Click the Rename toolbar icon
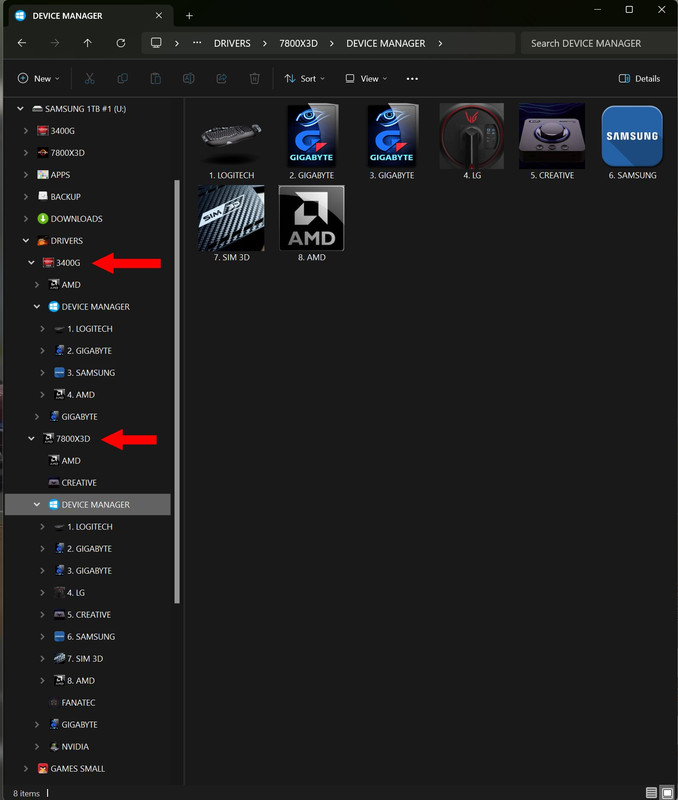 [189, 79]
